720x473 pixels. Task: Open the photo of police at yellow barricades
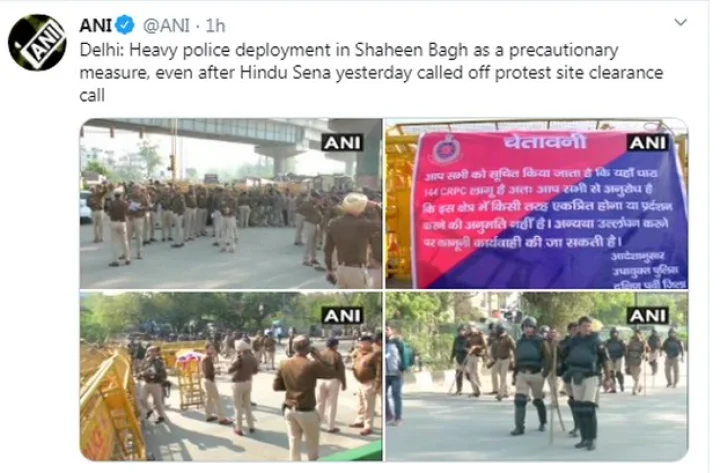[231, 376]
